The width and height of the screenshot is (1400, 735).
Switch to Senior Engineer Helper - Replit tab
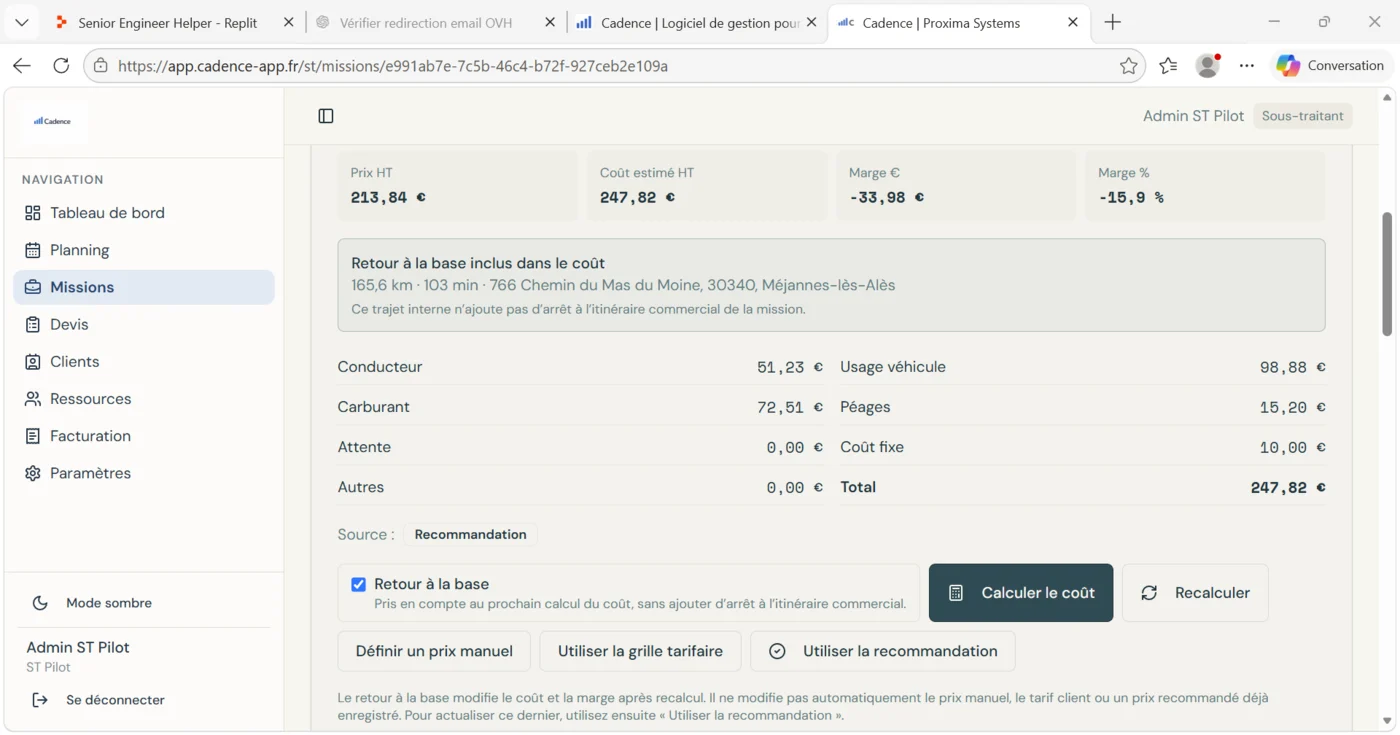[x=168, y=22]
